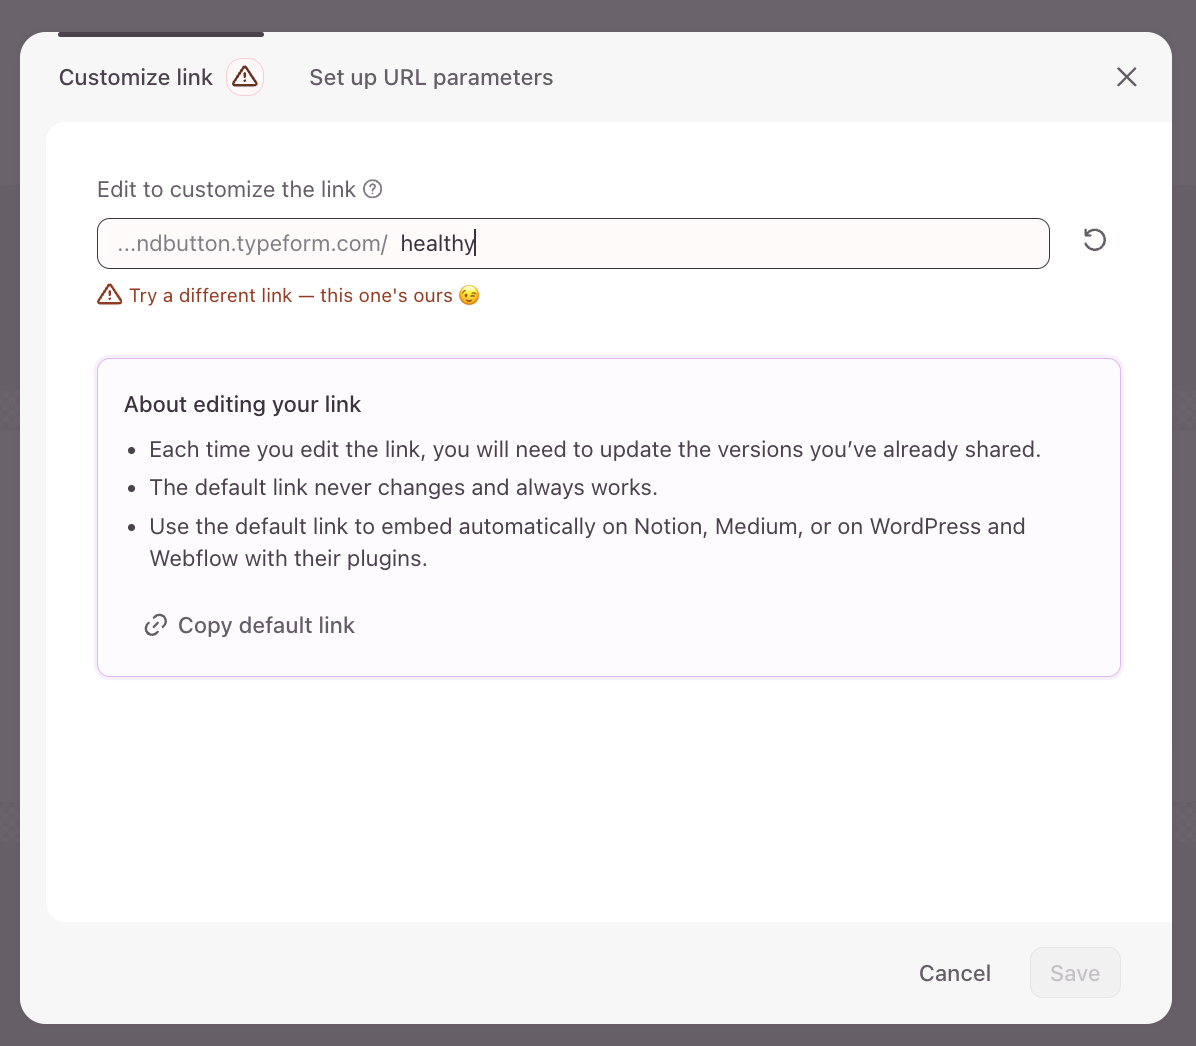This screenshot has height=1046, width=1196.
Task: Click the bullet about the default link never changing
Action: tap(403, 487)
